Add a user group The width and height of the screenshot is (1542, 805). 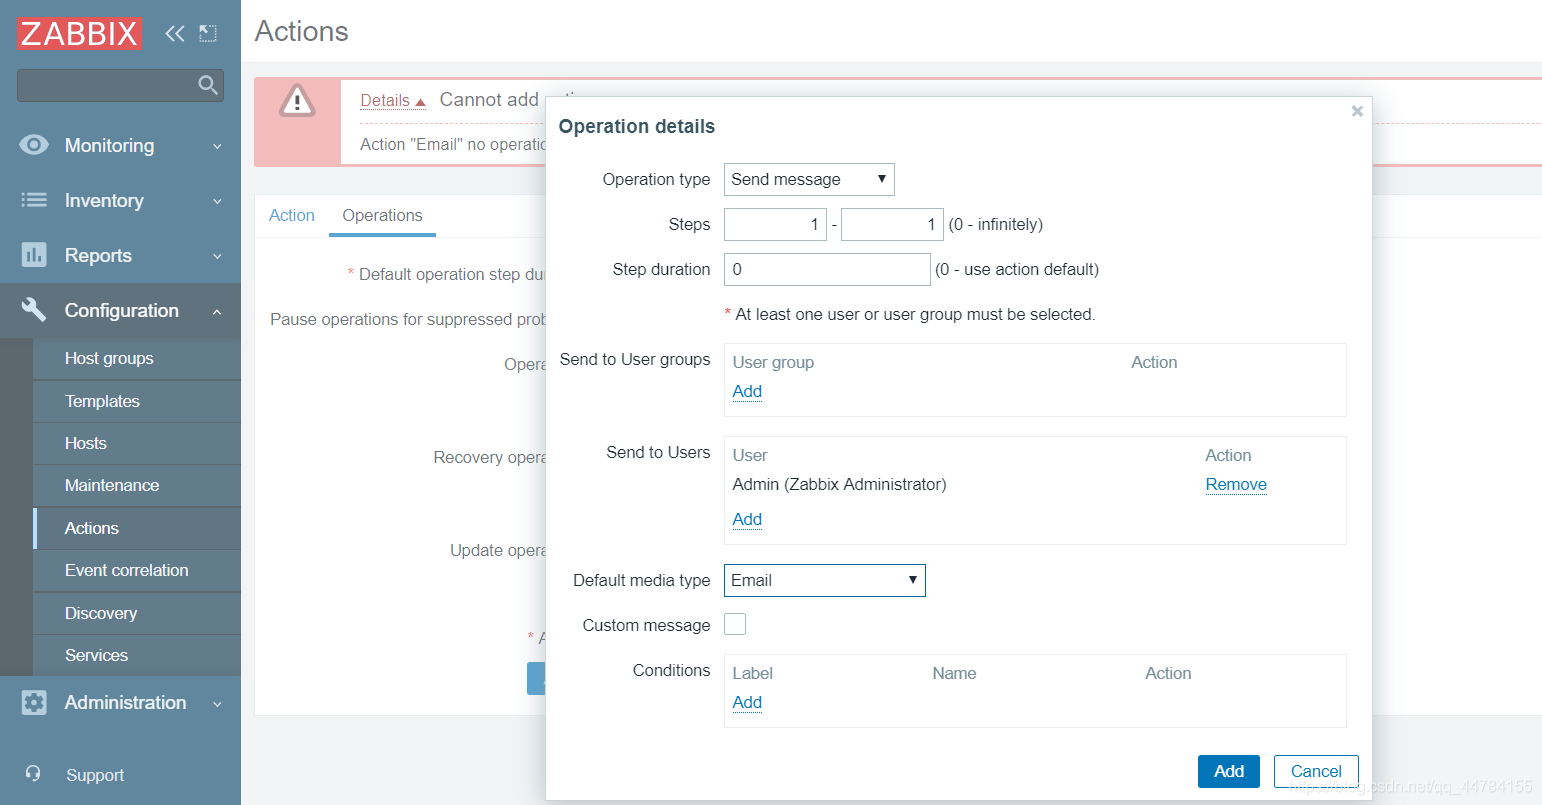(x=747, y=391)
